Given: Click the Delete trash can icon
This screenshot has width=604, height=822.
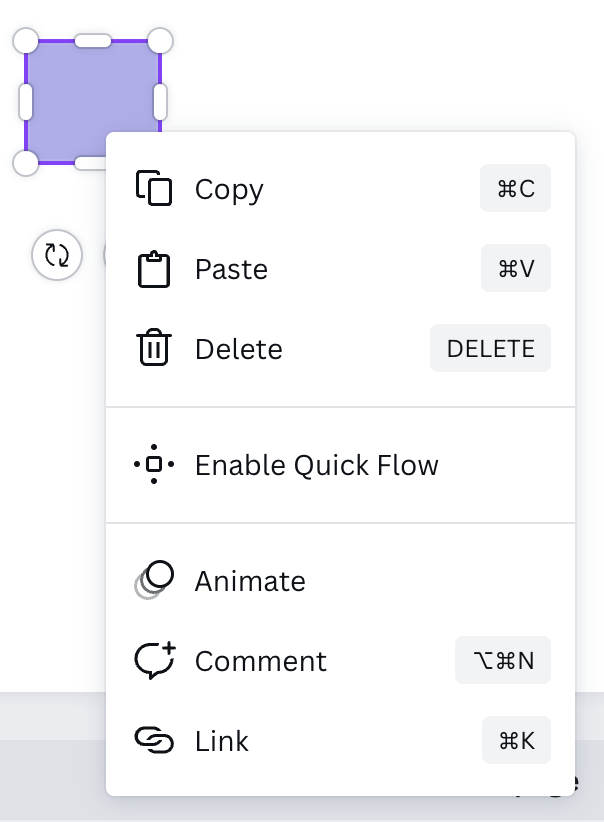Looking at the screenshot, I should [154, 347].
